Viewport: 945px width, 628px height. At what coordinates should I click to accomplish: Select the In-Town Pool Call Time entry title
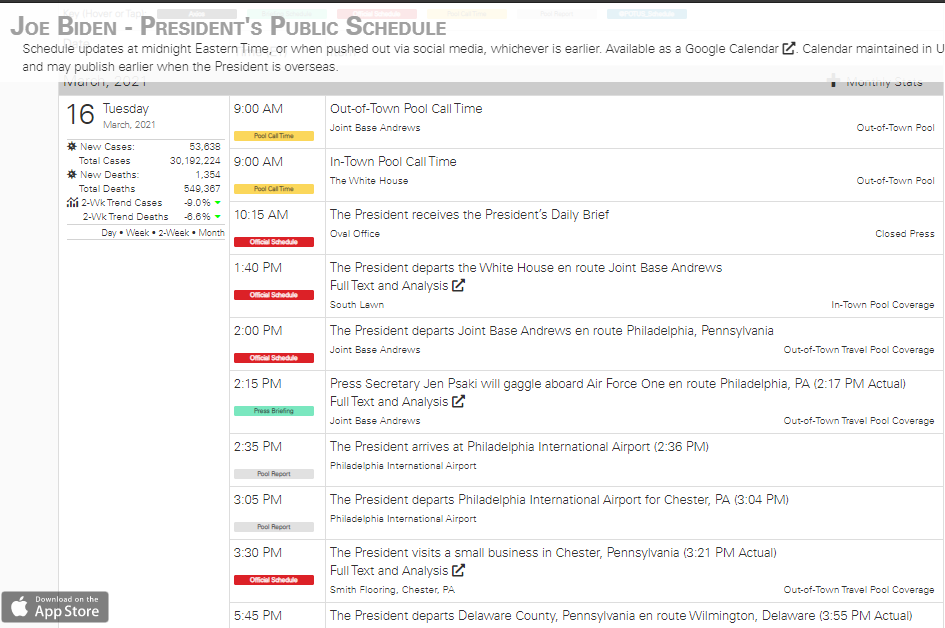click(393, 162)
